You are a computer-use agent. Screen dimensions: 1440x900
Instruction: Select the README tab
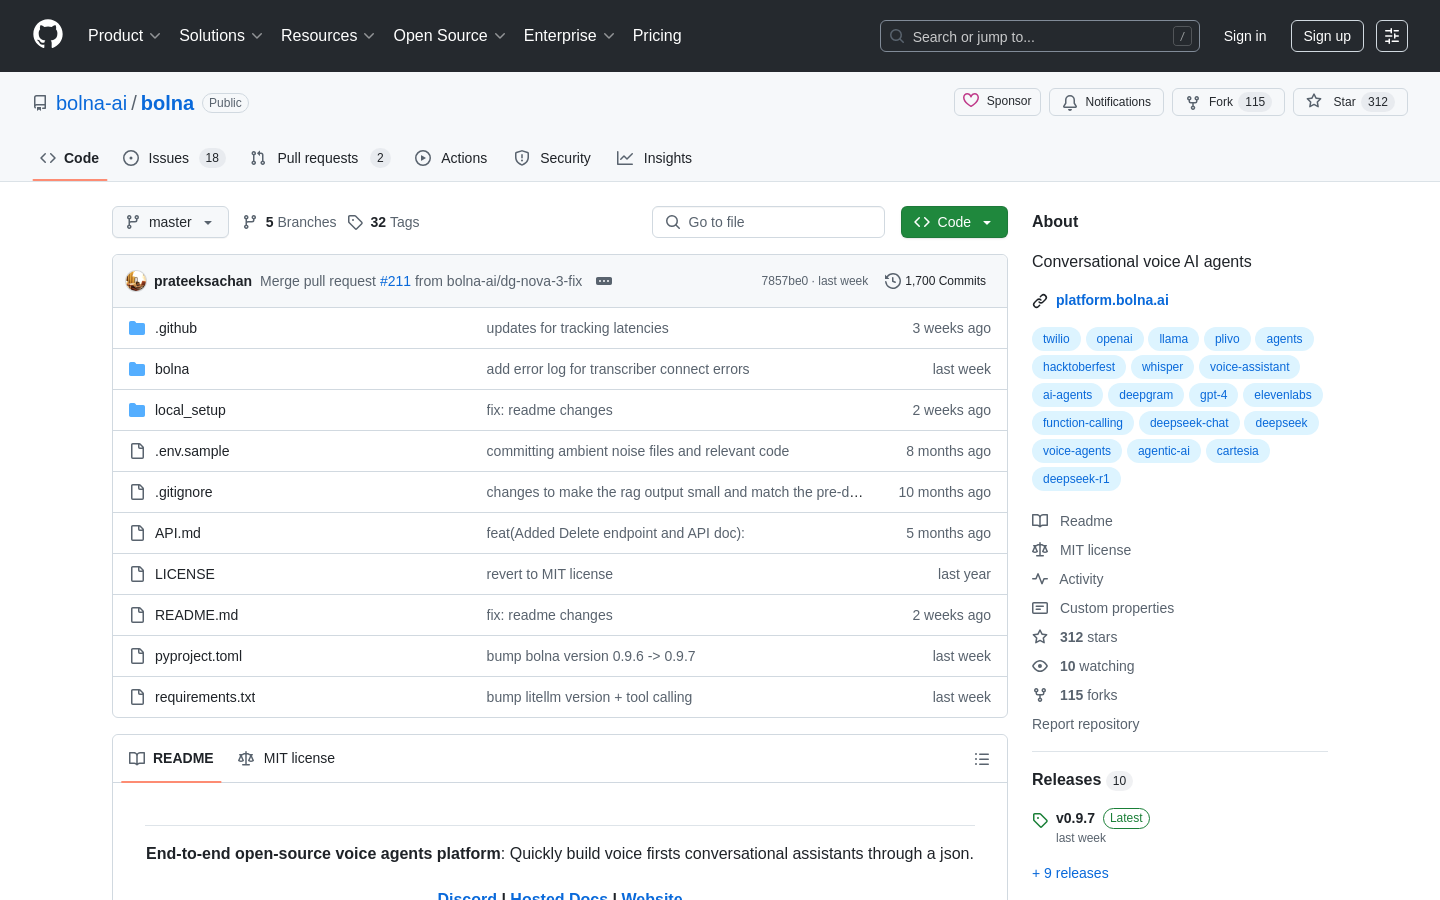click(x=171, y=759)
